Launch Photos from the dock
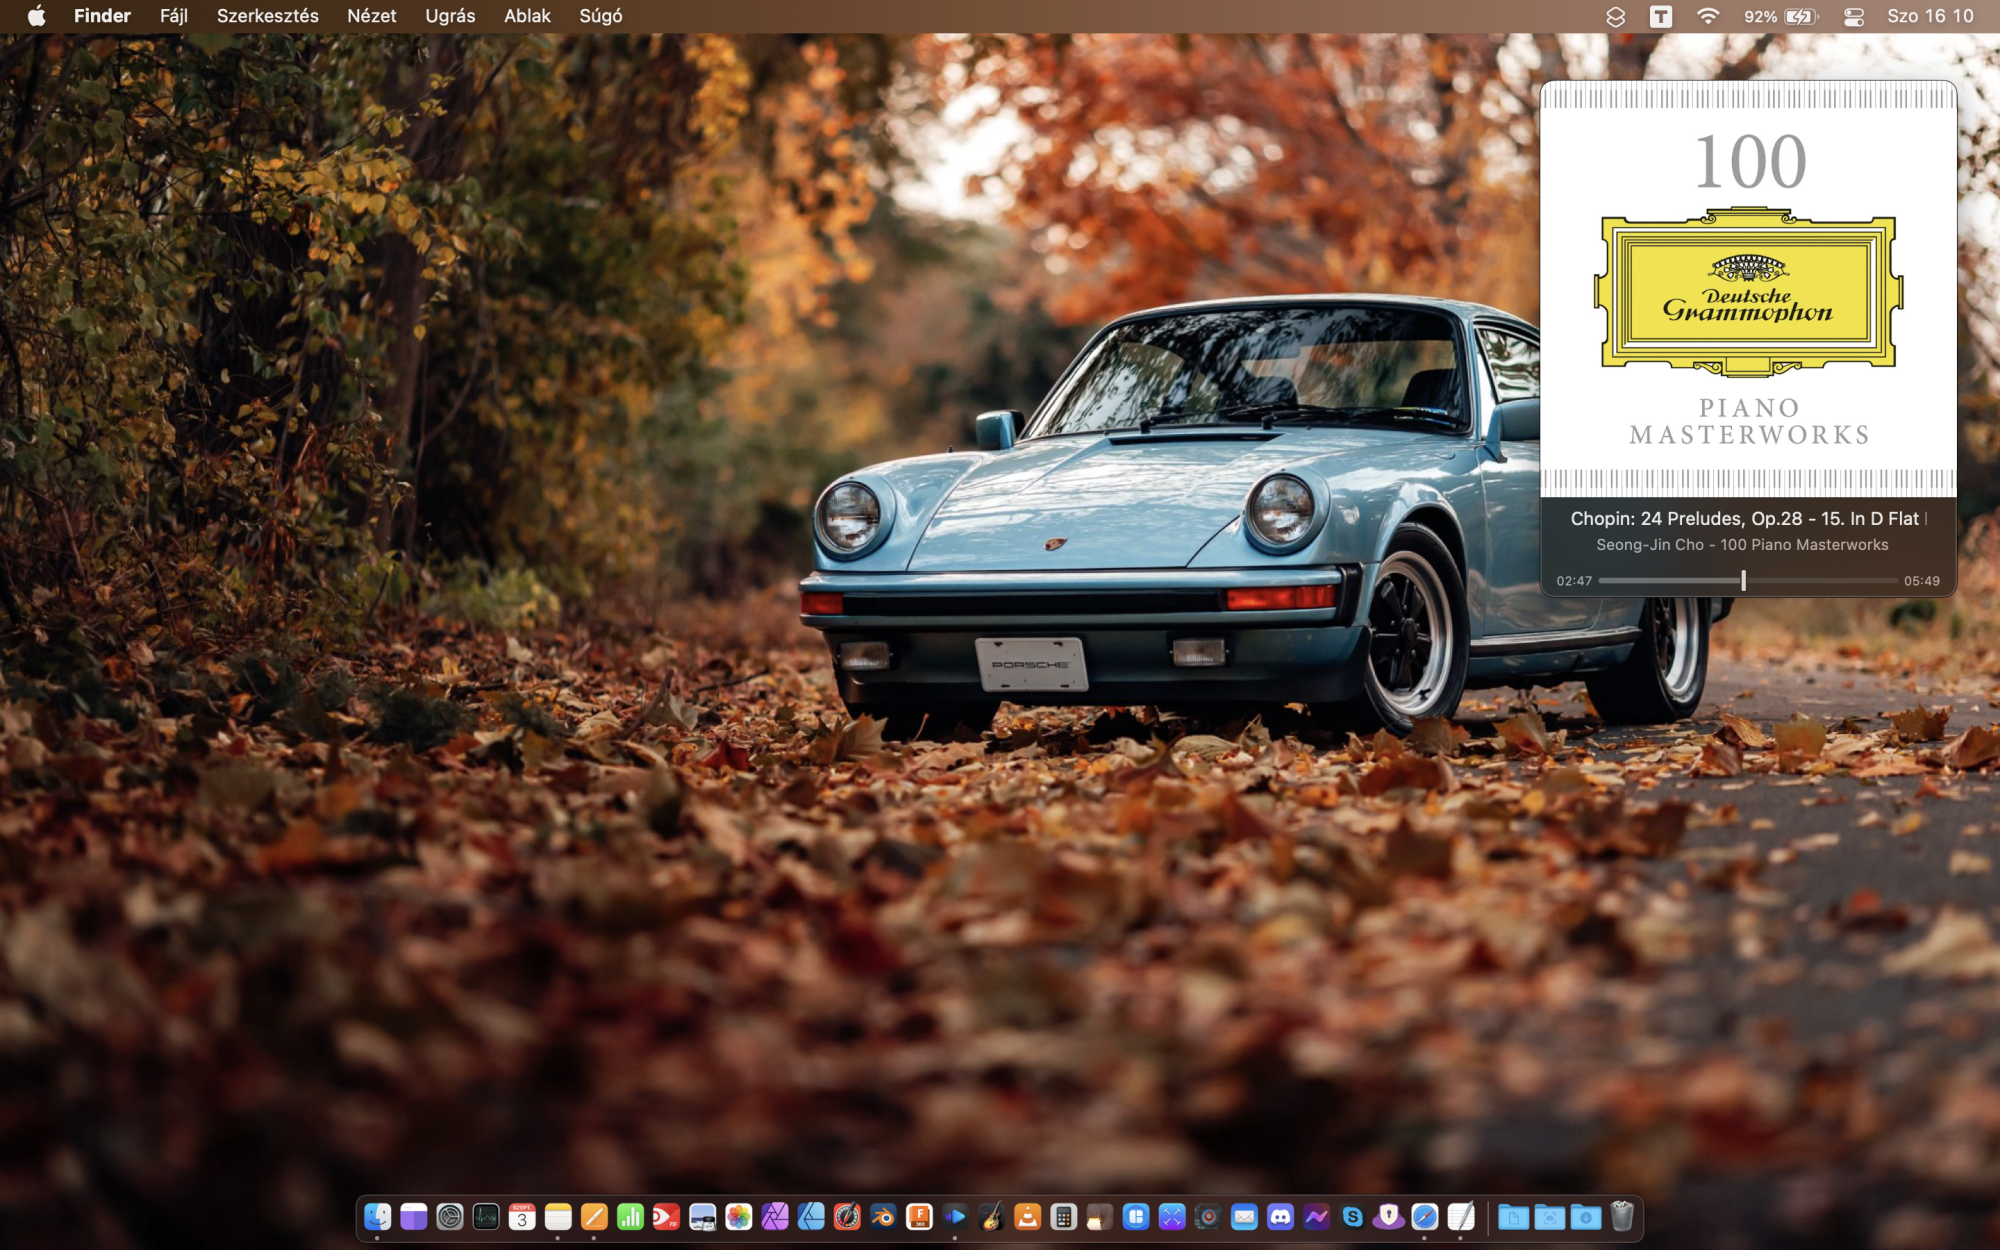 pyautogui.click(x=739, y=1217)
